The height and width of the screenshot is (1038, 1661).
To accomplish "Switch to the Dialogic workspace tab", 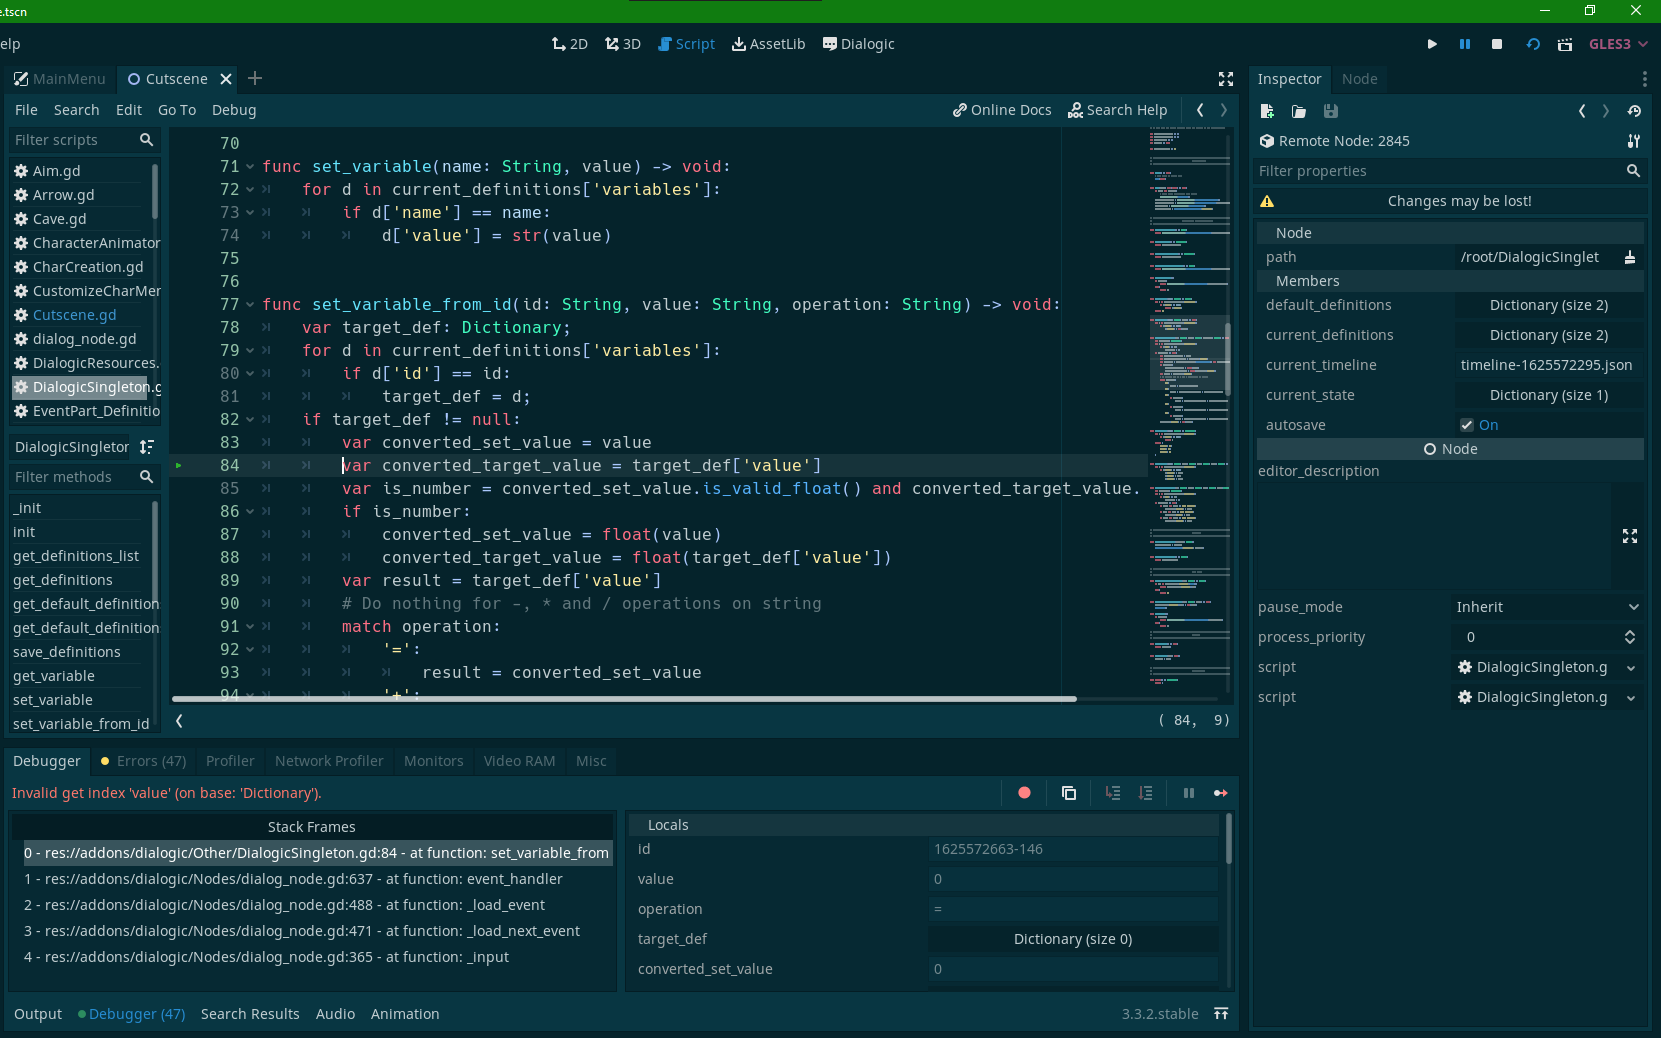I will click(858, 44).
